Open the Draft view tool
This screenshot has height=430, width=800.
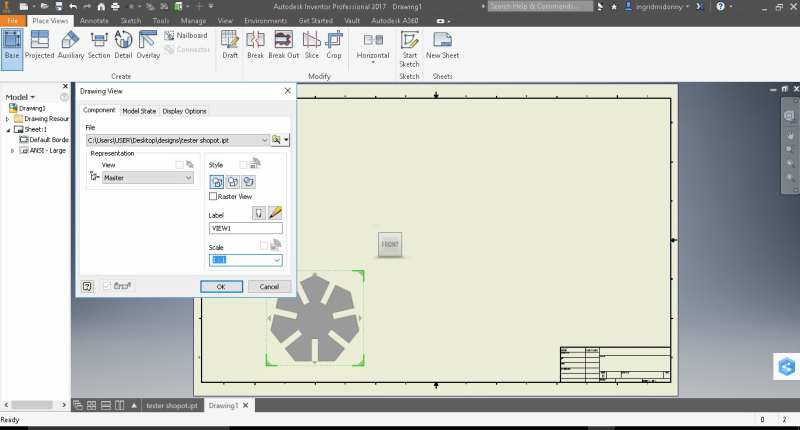pyautogui.click(x=230, y=46)
